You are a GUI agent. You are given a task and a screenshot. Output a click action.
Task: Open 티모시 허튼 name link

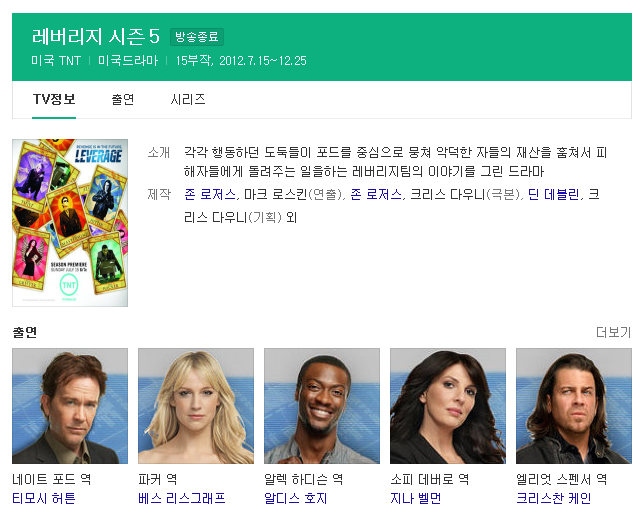[x=44, y=498]
